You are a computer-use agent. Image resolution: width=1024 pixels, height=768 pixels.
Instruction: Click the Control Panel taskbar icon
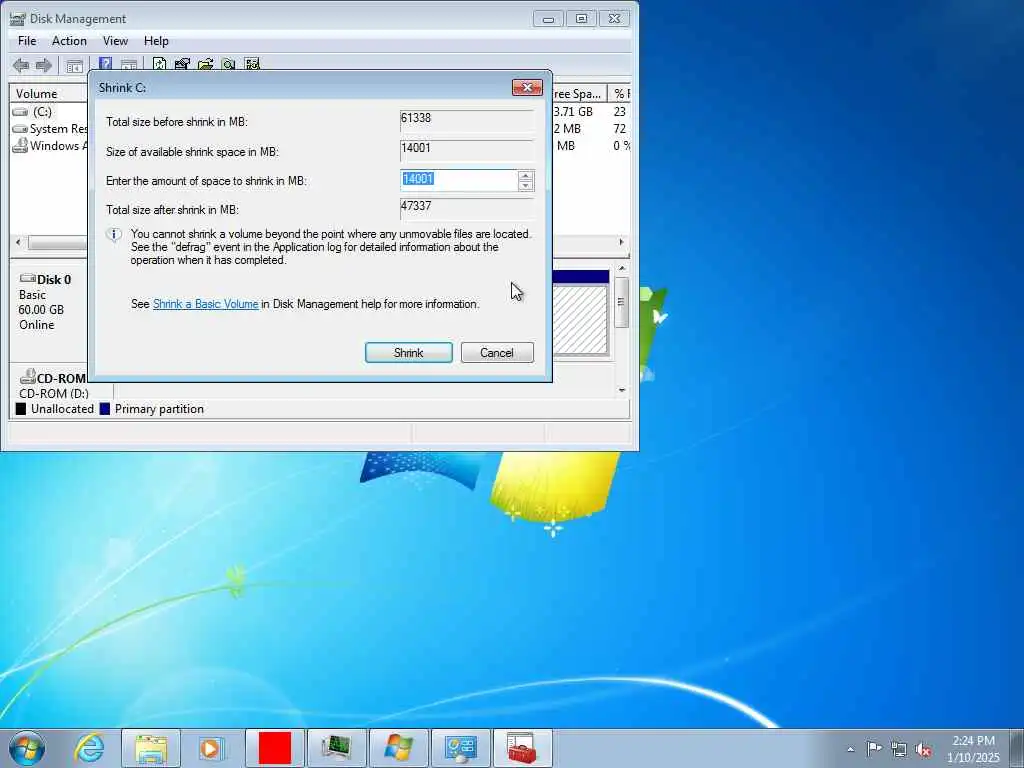pos(461,748)
